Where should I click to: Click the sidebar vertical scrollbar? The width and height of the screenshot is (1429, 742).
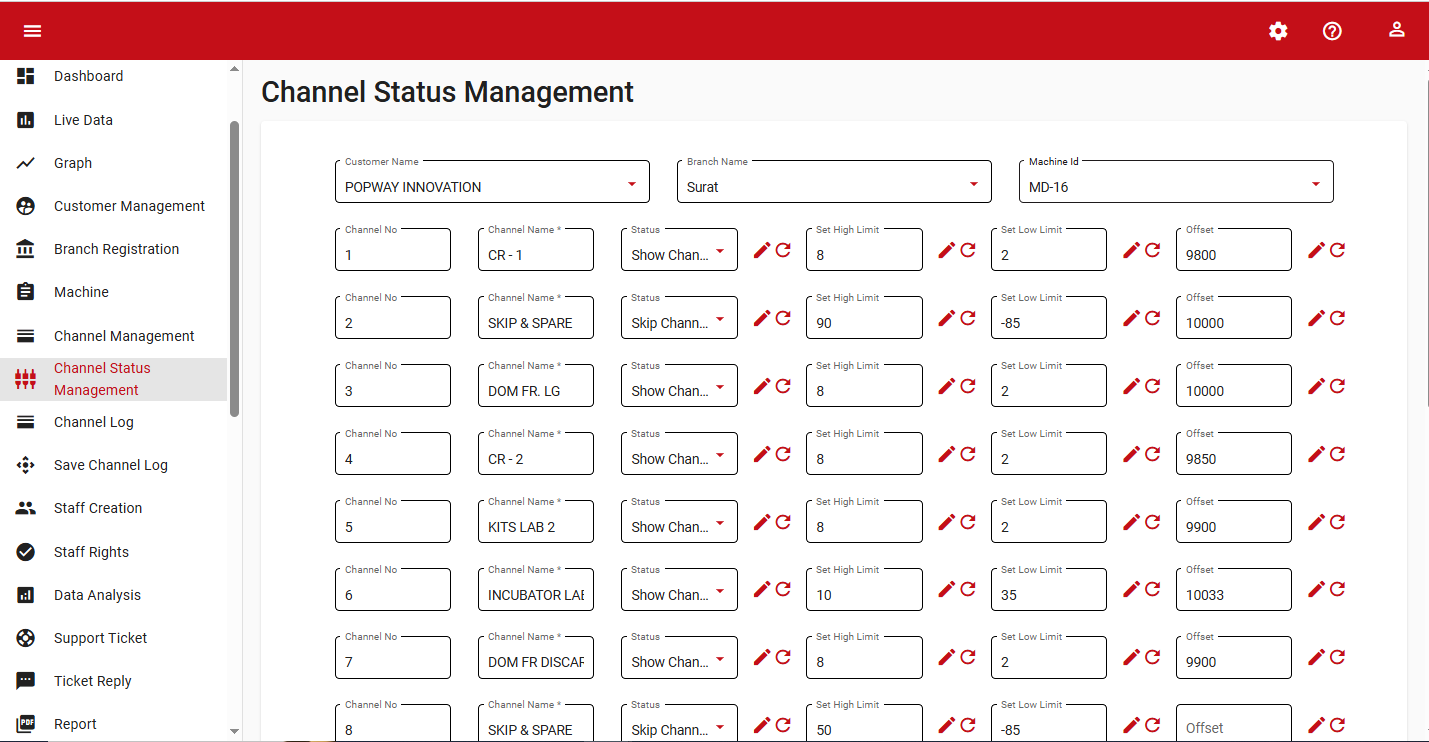[x=235, y=268]
